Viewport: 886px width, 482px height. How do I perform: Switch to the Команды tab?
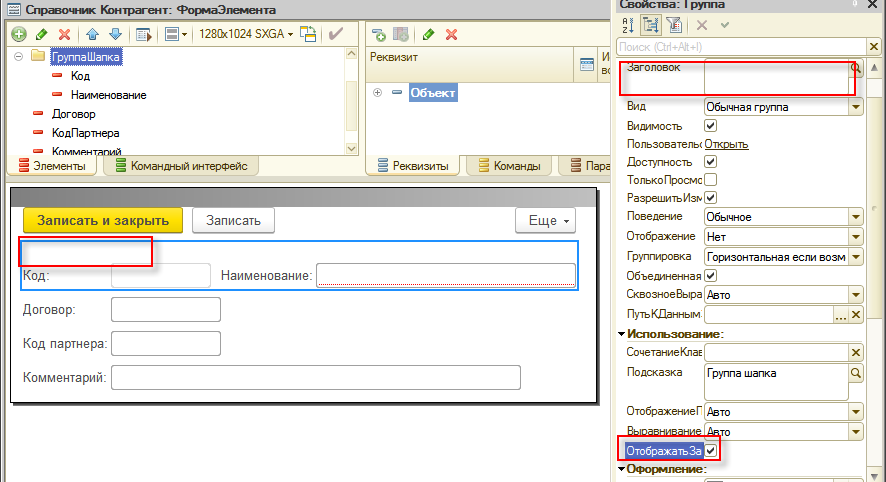point(511,166)
